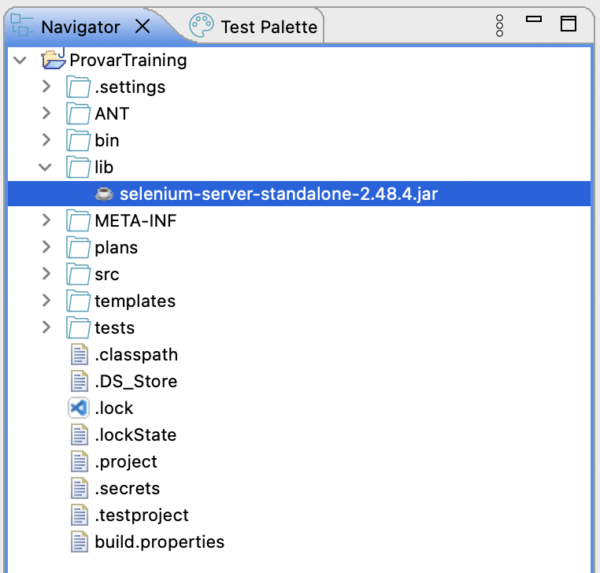
Task: Click the ProvarTraining project folder icon
Action: point(53,60)
